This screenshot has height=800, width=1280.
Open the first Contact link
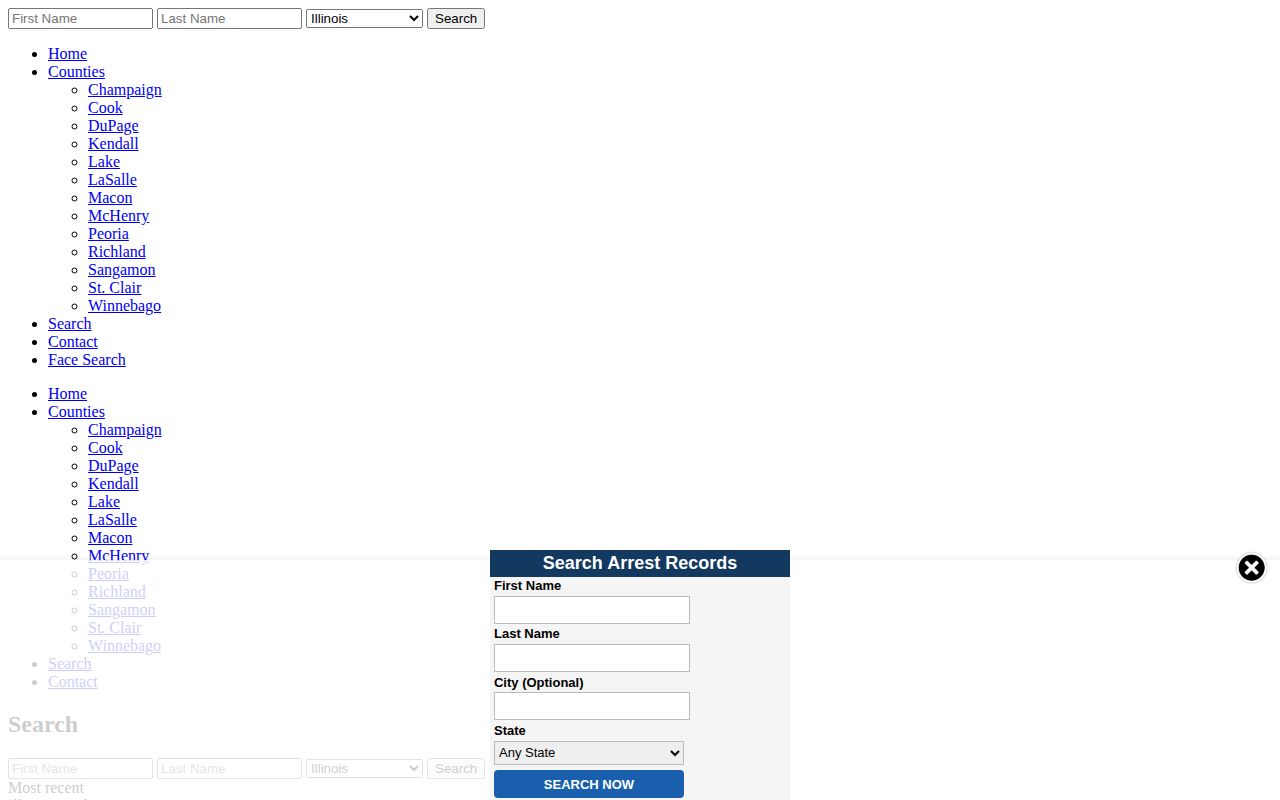[73, 342]
